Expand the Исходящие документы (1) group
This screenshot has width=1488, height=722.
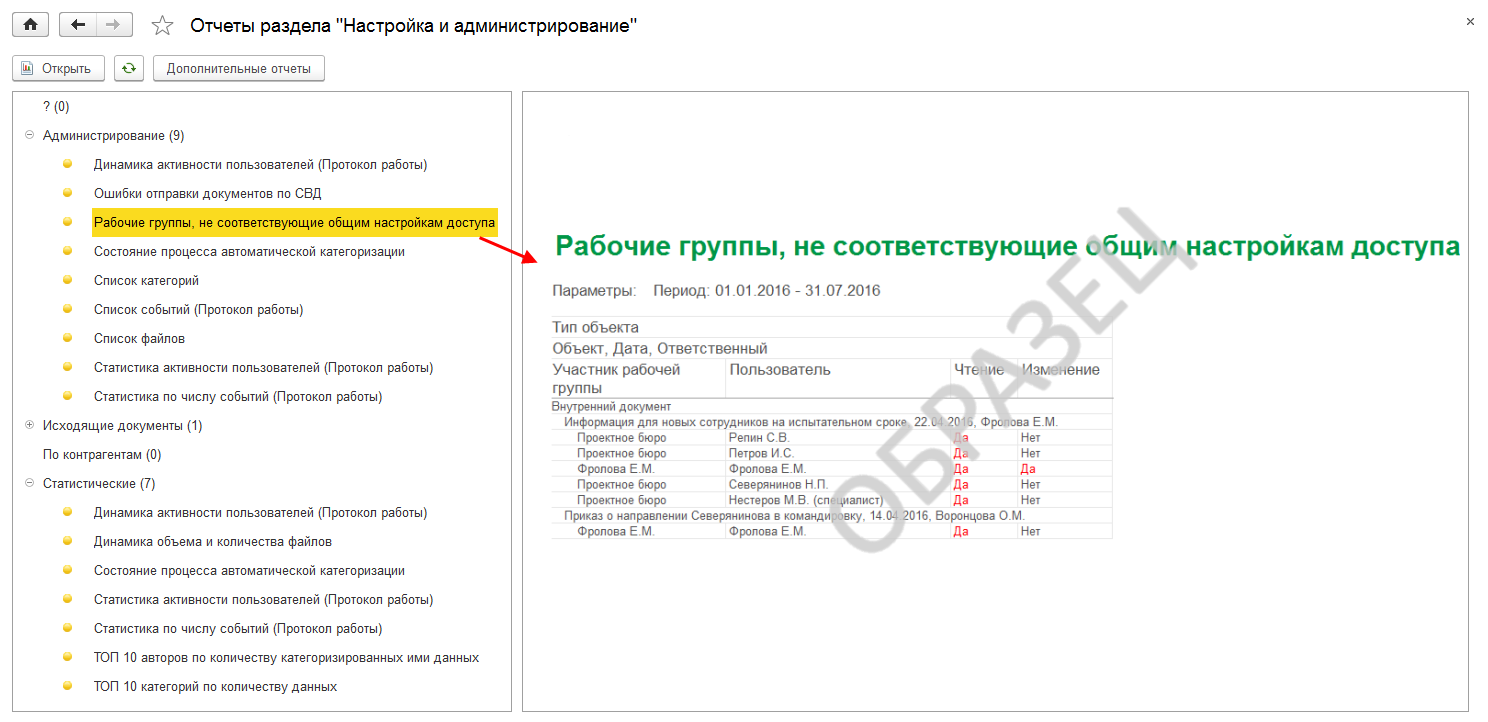pyautogui.click(x=29, y=425)
